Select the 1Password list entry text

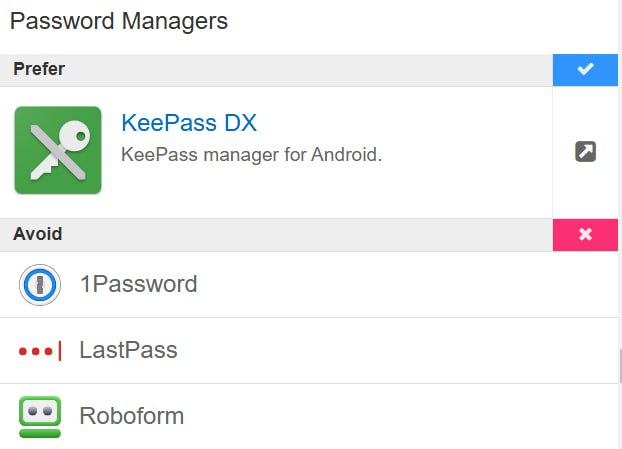click(x=139, y=284)
